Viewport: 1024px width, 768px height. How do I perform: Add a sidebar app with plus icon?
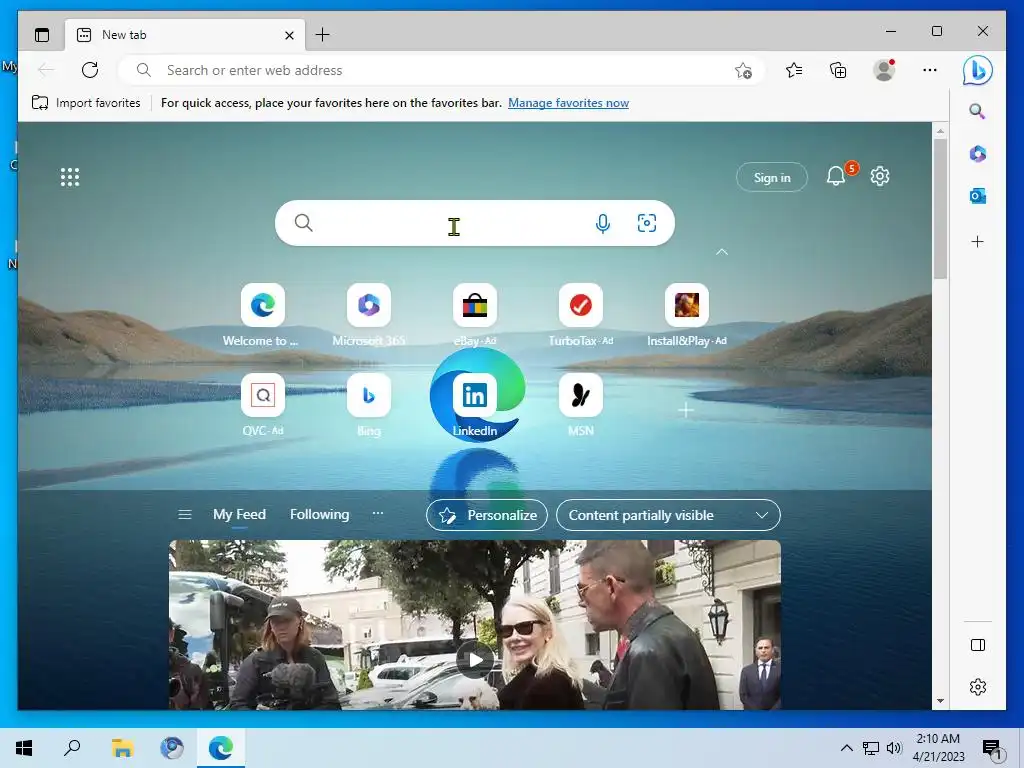click(978, 242)
